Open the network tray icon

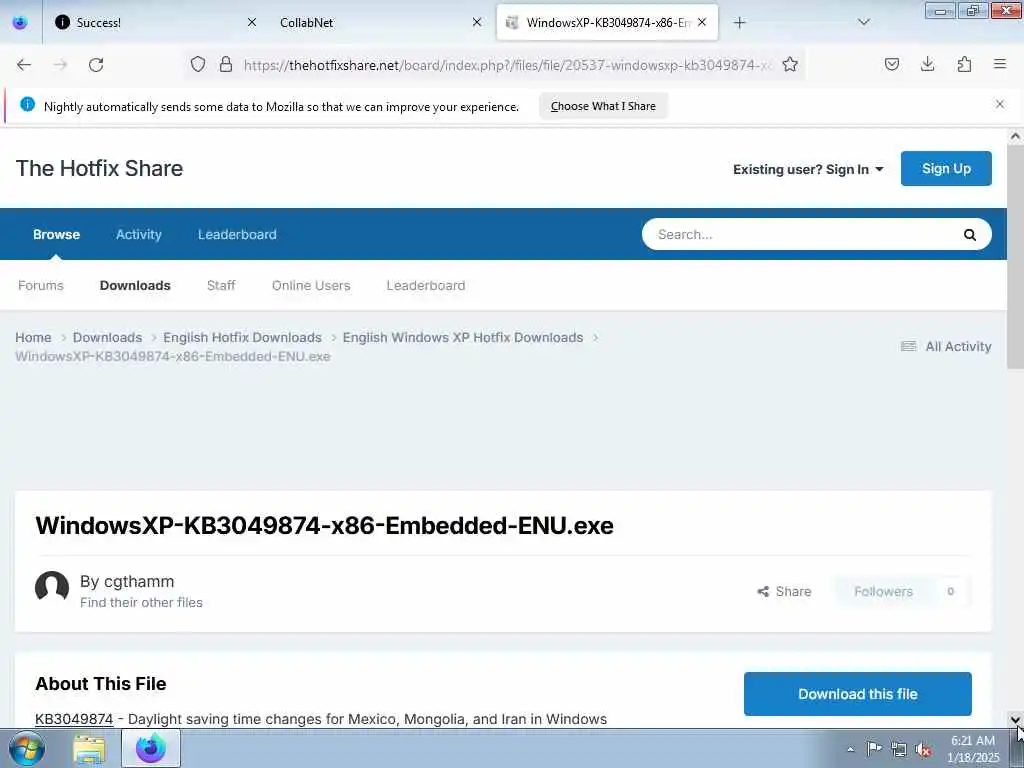pyautogui.click(x=899, y=749)
